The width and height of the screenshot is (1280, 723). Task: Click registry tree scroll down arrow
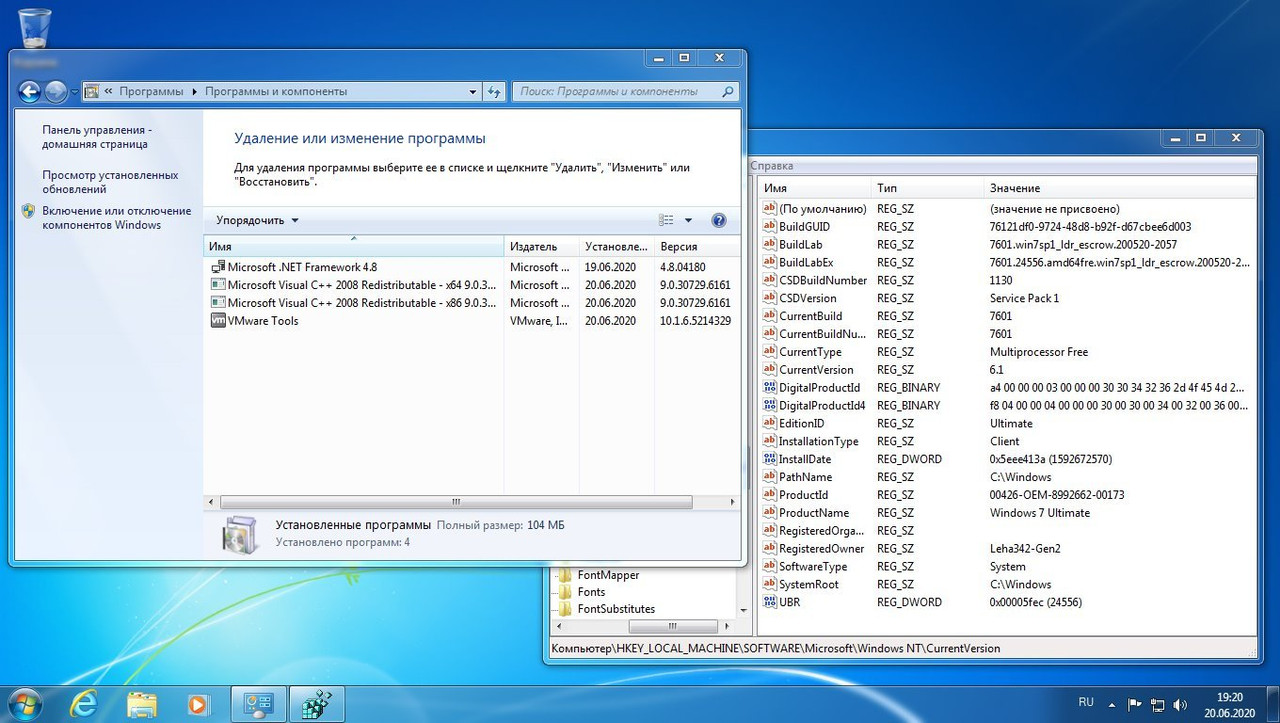(x=744, y=609)
